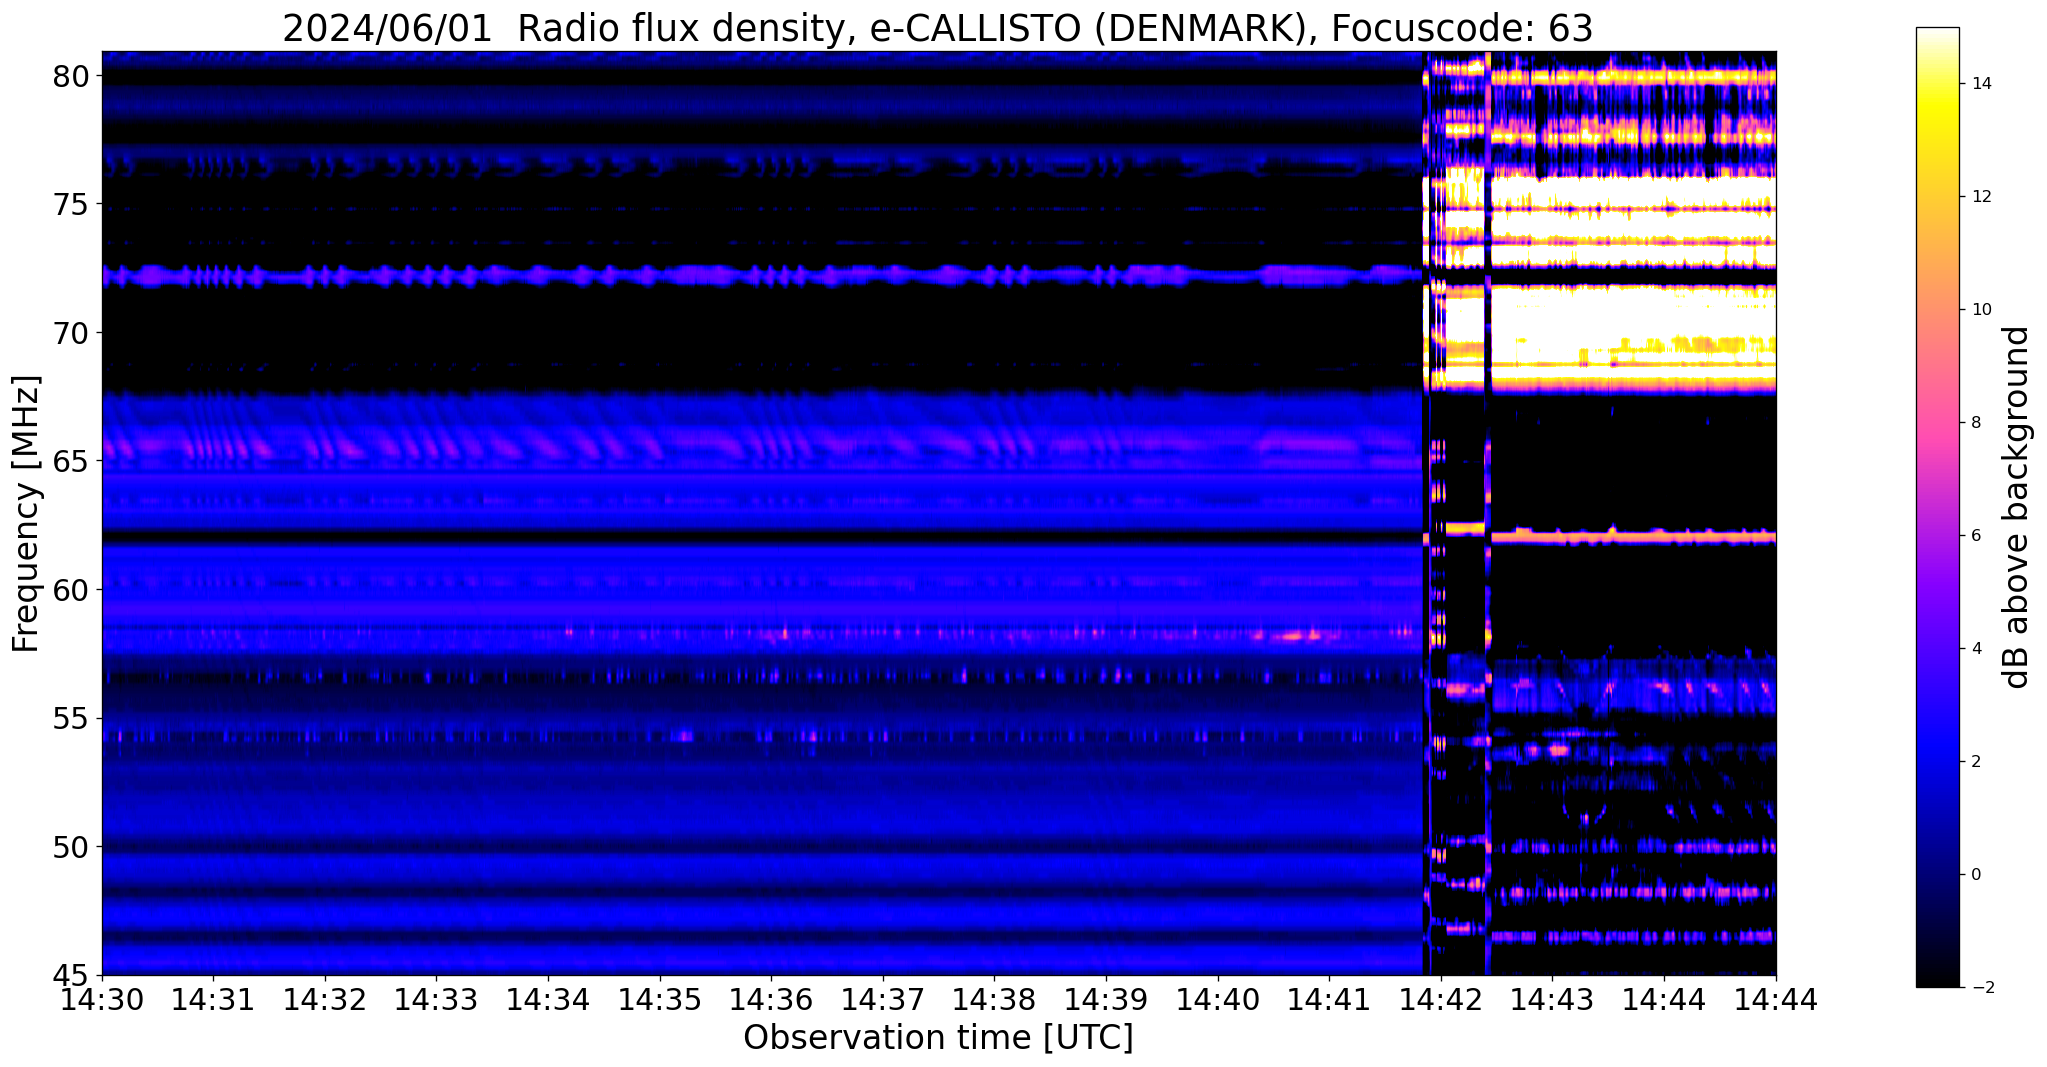Click the colorbar tick label 10
This screenshot has height=1067, width=2047.
tap(1979, 310)
